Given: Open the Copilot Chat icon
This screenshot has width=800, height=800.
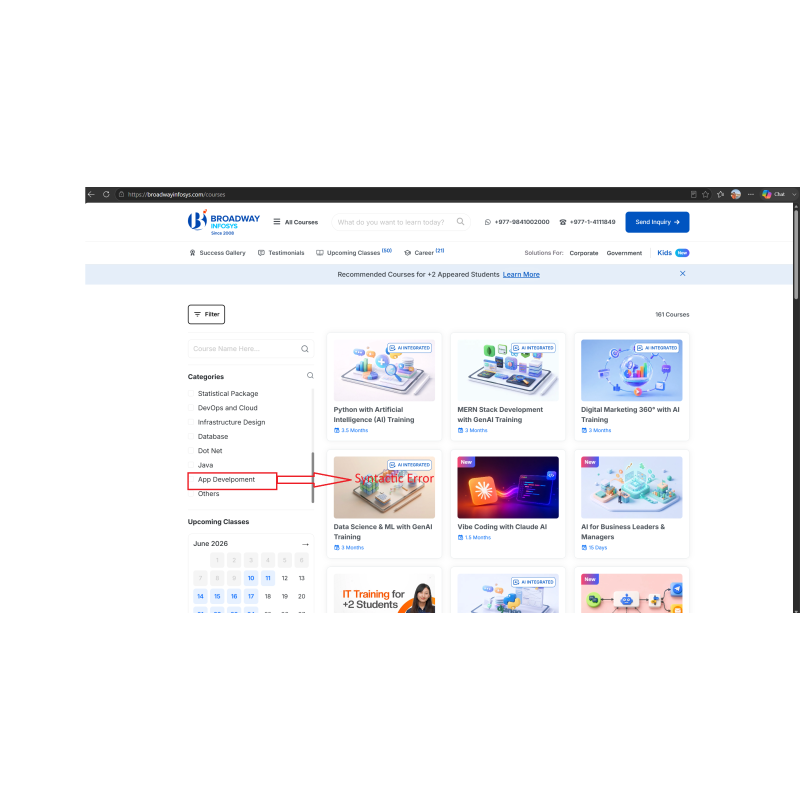Looking at the screenshot, I should point(767,194).
